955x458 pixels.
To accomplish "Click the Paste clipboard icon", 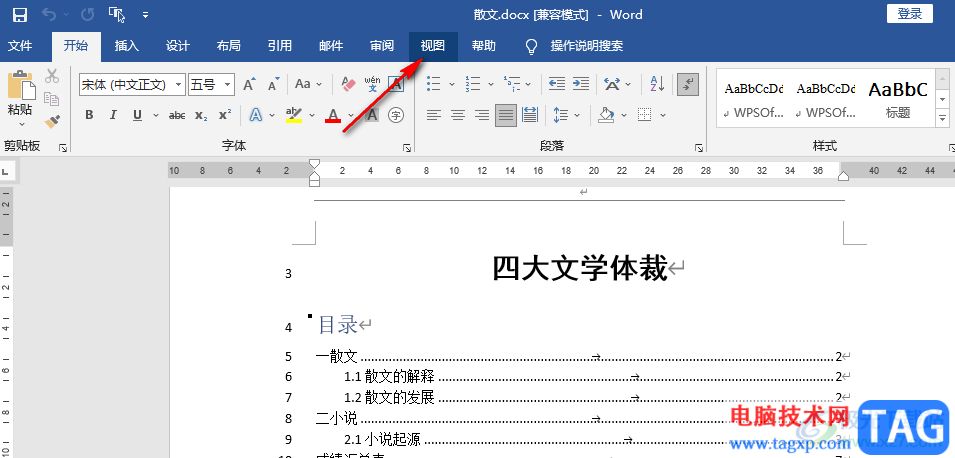I will coord(21,85).
